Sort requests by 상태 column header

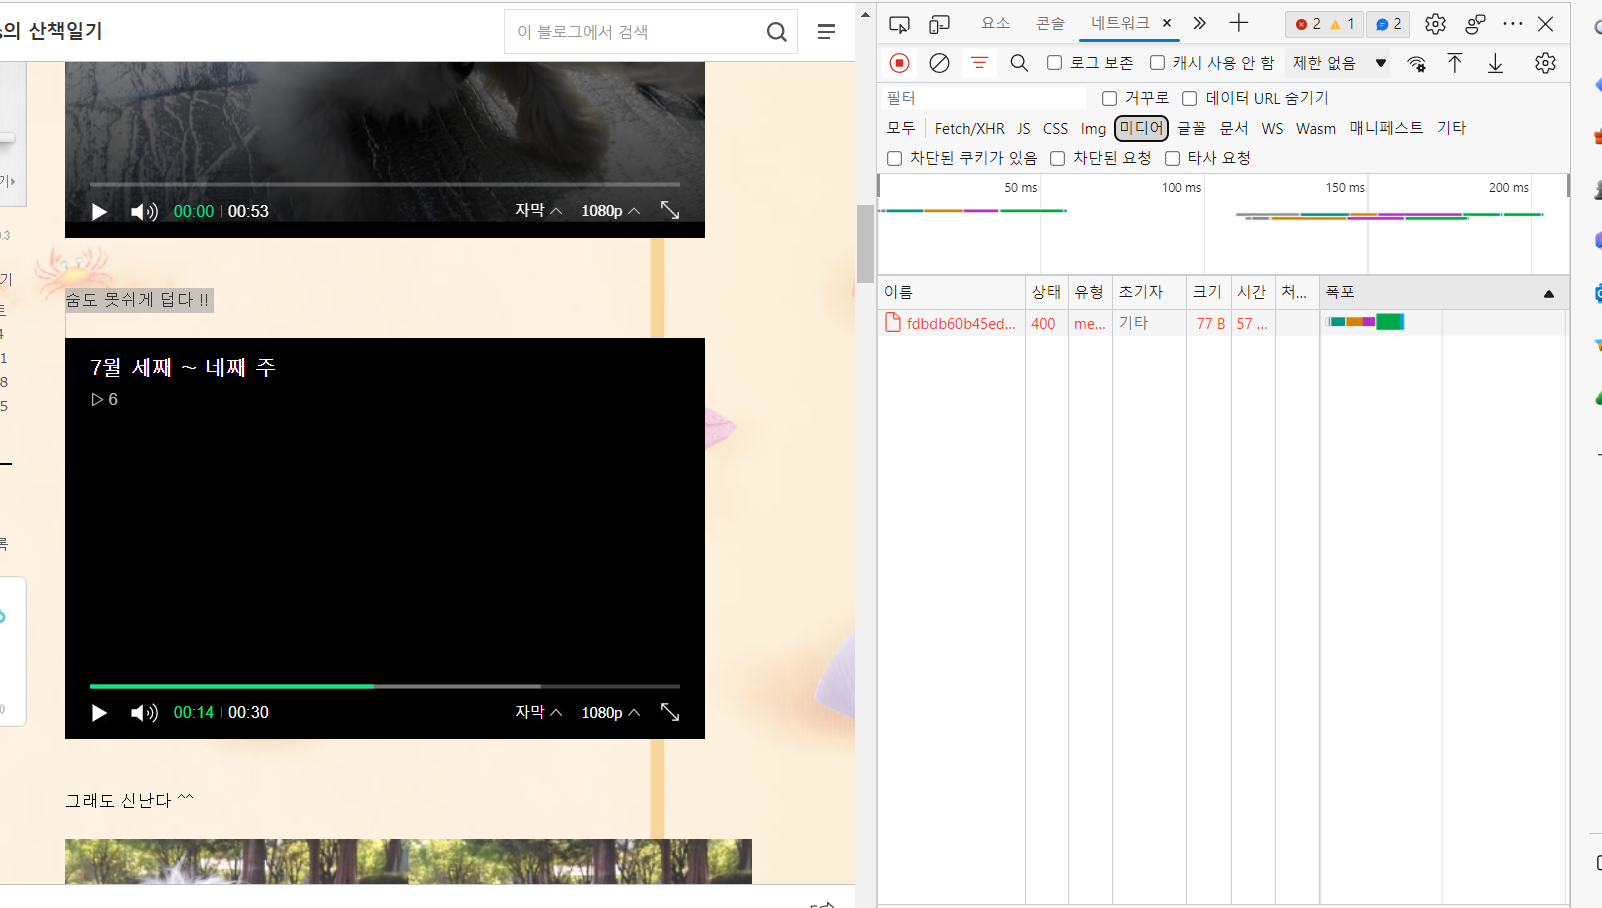pyautogui.click(x=1046, y=292)
